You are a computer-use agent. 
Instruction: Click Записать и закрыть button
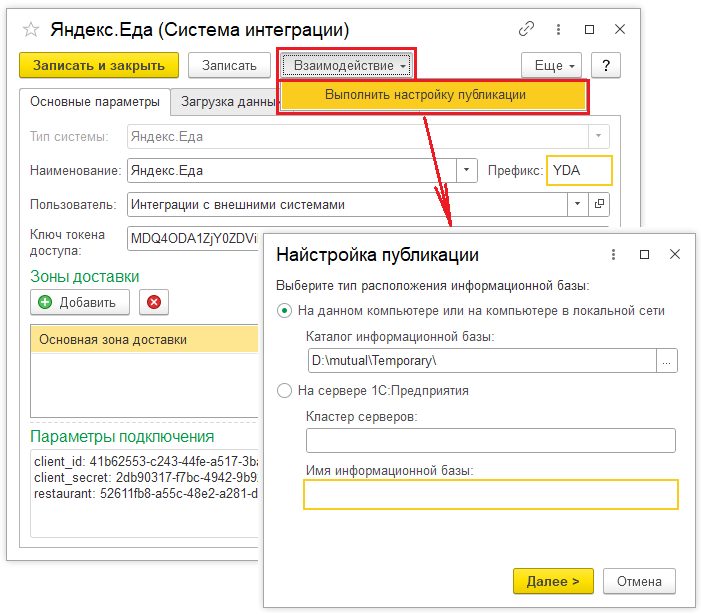pos(99,65)
